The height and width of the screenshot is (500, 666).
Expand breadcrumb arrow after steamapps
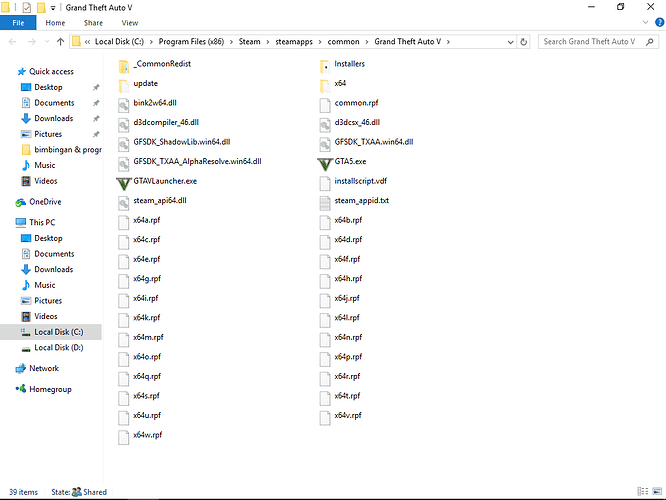coord(320,42)
